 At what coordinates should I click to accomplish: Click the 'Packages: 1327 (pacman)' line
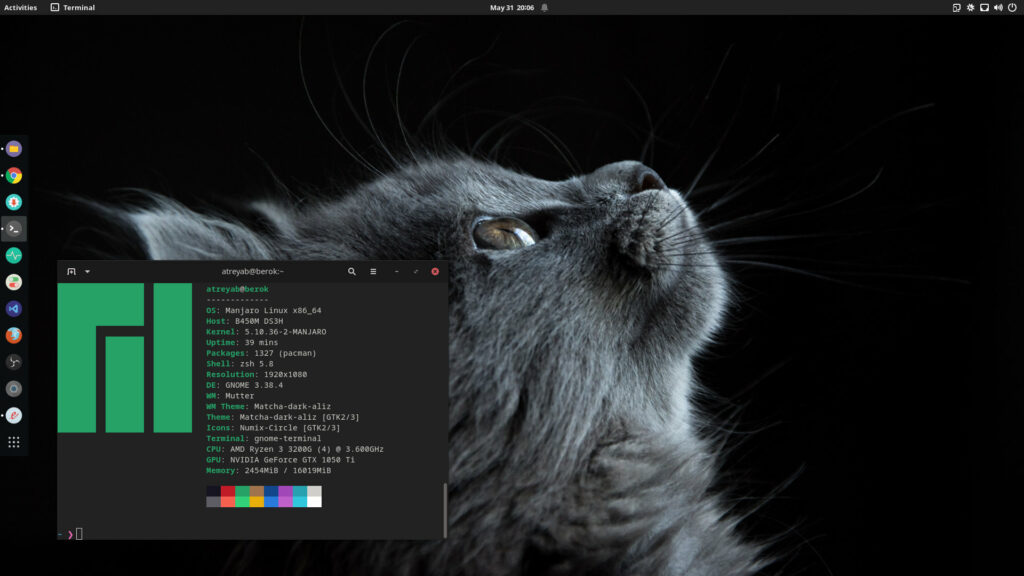[x=261, y=353]
